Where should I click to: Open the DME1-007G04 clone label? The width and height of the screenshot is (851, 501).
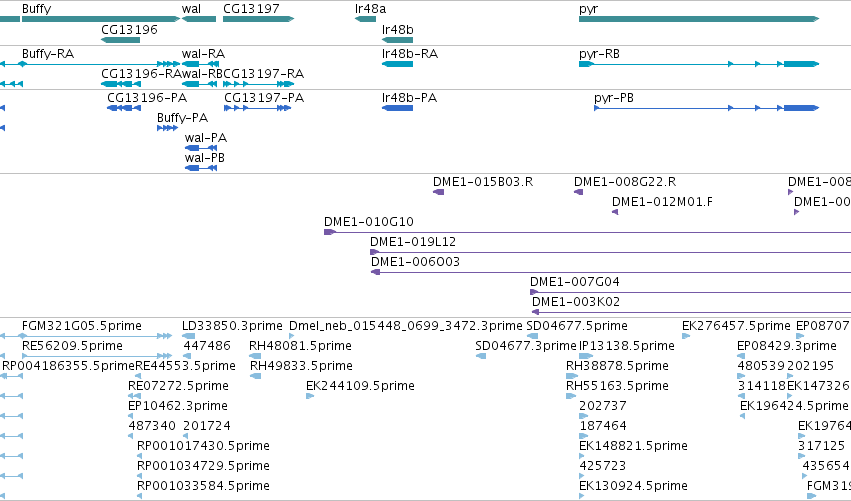coord(575,282)
